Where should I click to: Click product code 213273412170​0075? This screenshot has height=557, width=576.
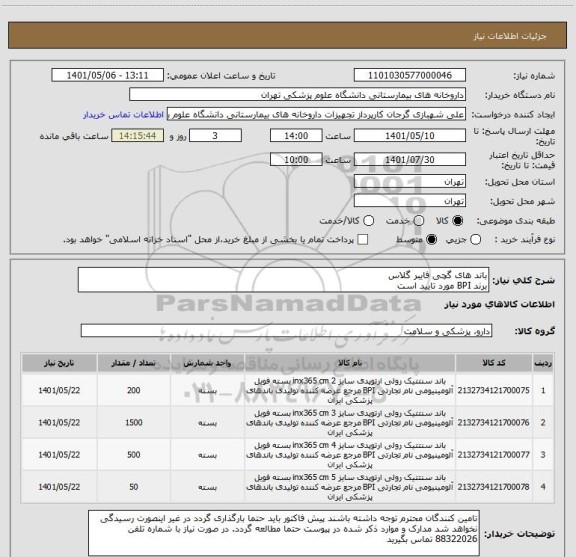493,390
